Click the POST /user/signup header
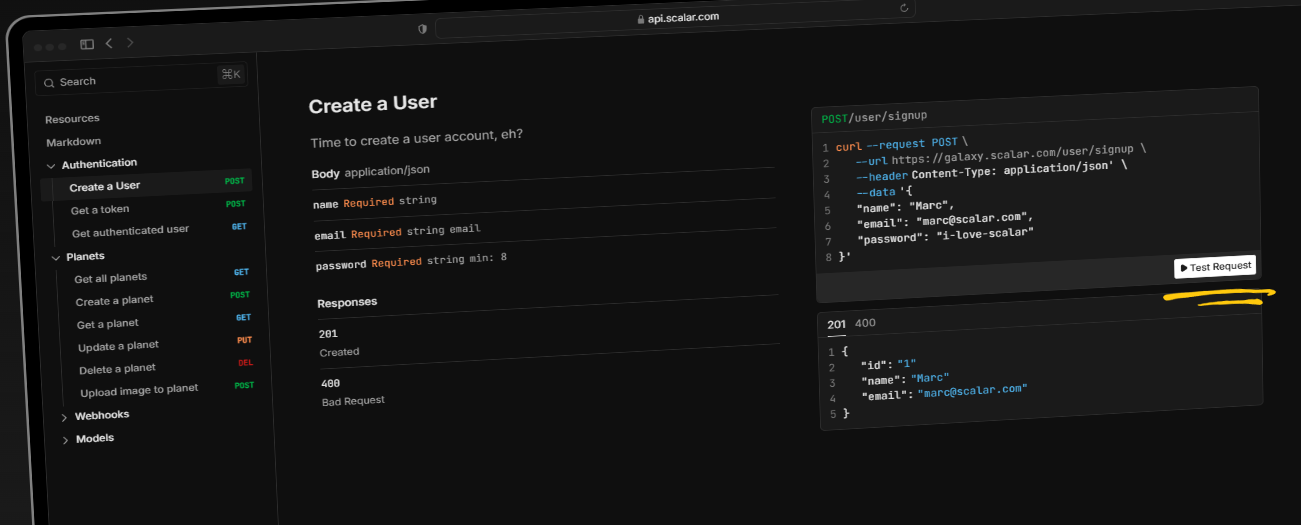The image size is (1301, 525). coord(875,117)
